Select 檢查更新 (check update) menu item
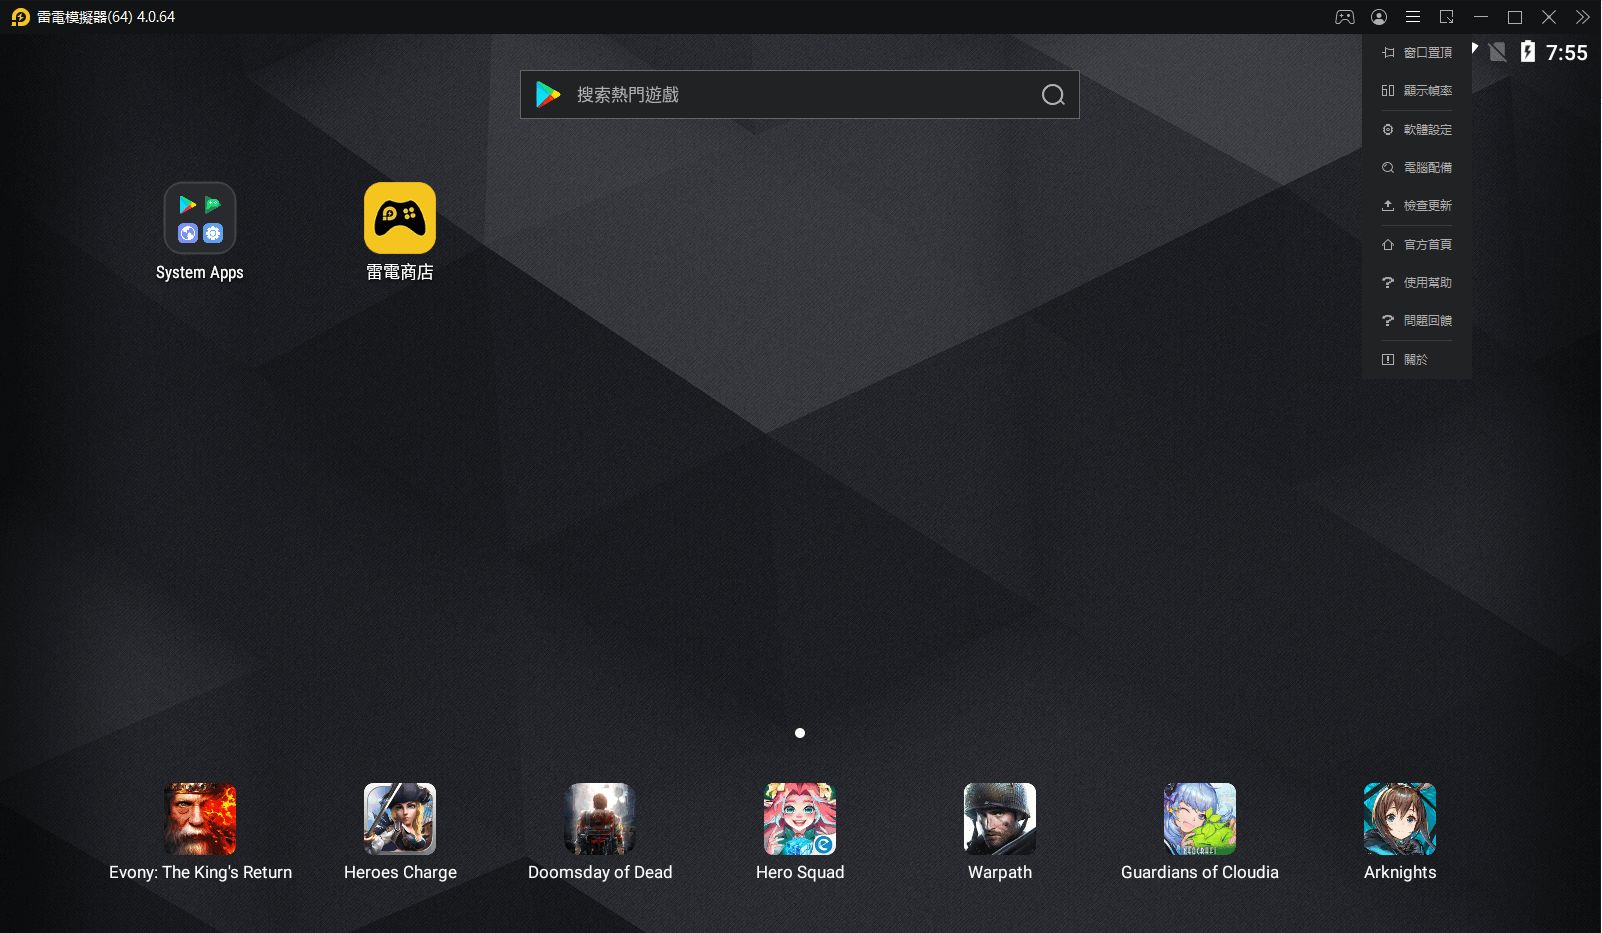This screenshot has height=933, width=1602. tap(1417, 206)
